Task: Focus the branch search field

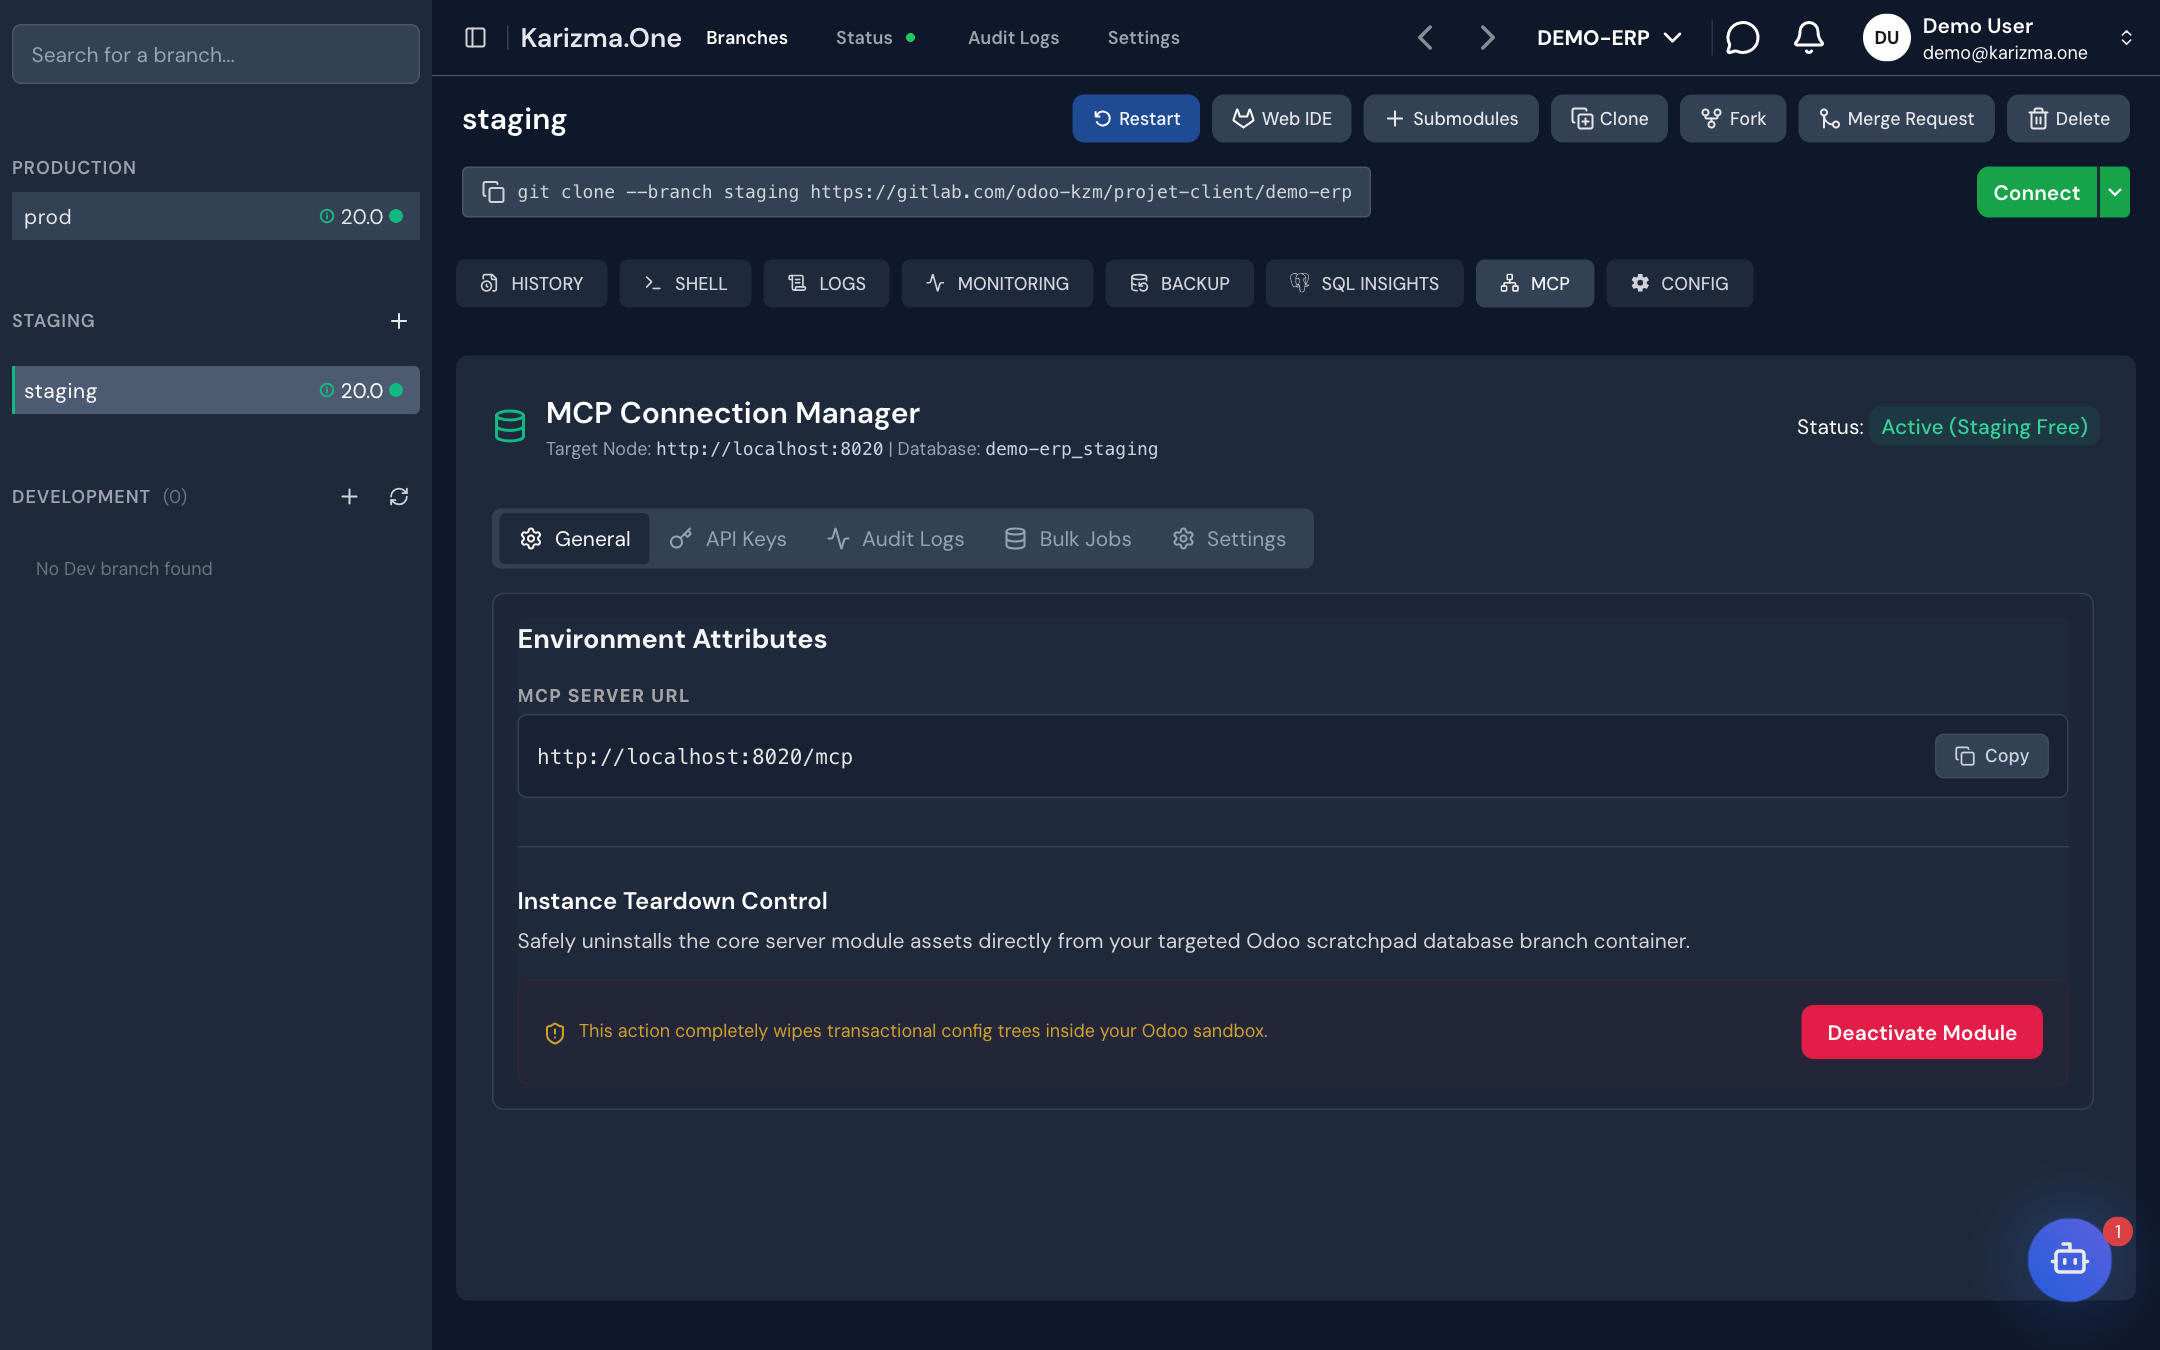Action: pos(216,54)
